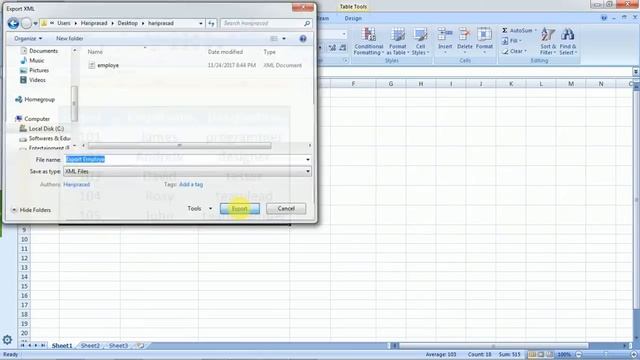Viewport: 640px width, 360px height.
Task: Adjust the Excel zoom slider
Action: pyautogui.click(x=606, y=355)
